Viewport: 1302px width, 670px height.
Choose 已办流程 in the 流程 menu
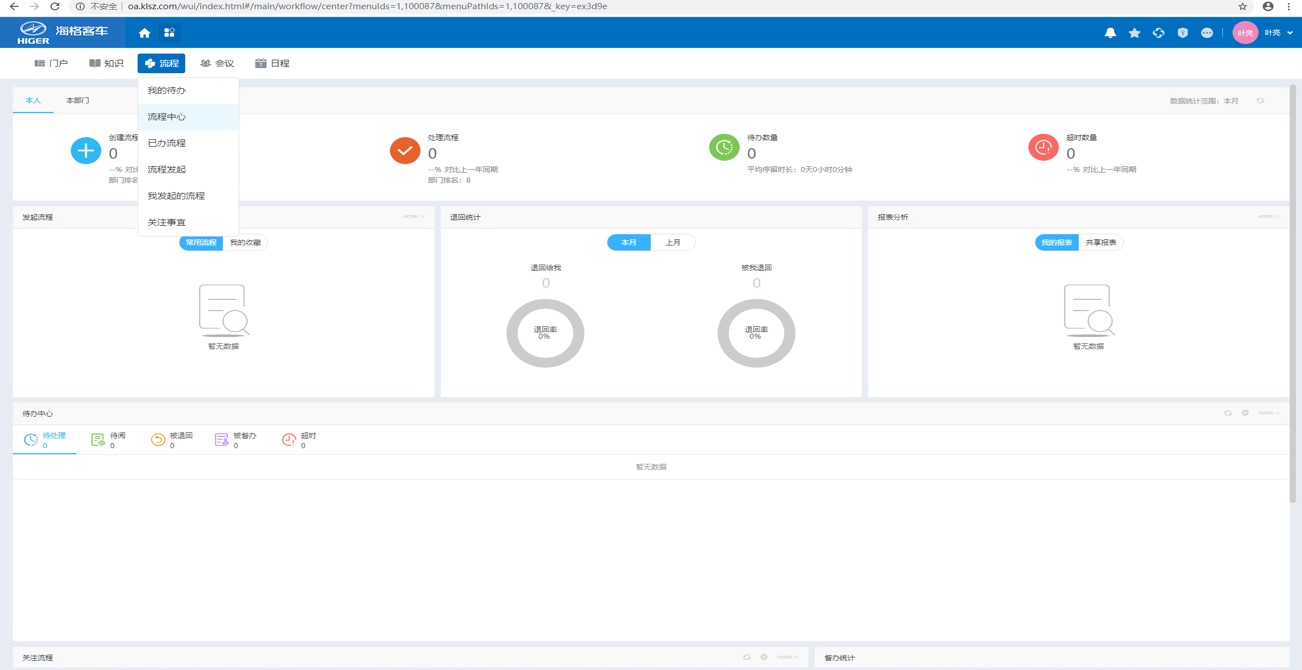(167, 144)
